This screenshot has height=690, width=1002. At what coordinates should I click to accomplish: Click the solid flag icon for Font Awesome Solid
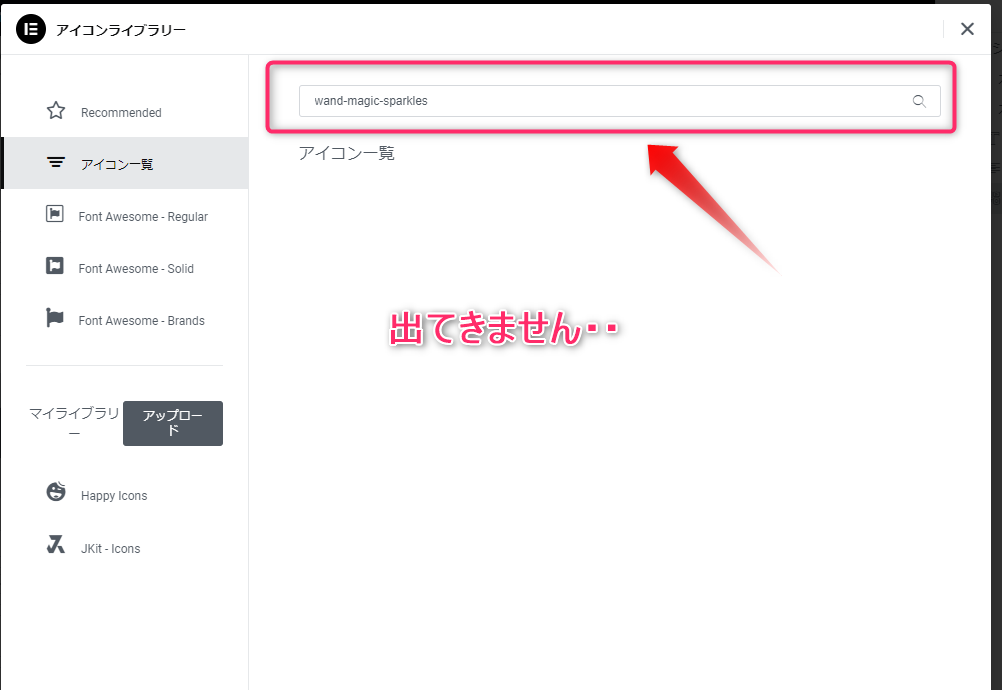tap(55, 267)
